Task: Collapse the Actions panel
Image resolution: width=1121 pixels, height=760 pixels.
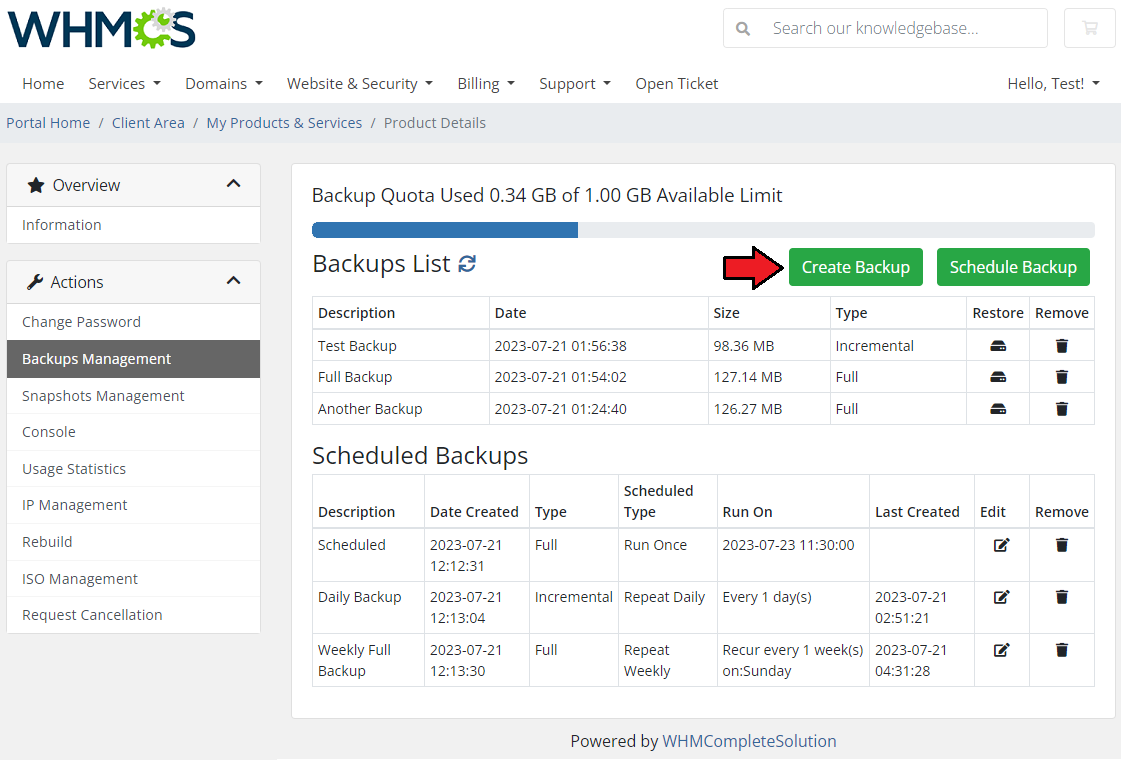Action: pyautogui.click(x=233, y=280)
